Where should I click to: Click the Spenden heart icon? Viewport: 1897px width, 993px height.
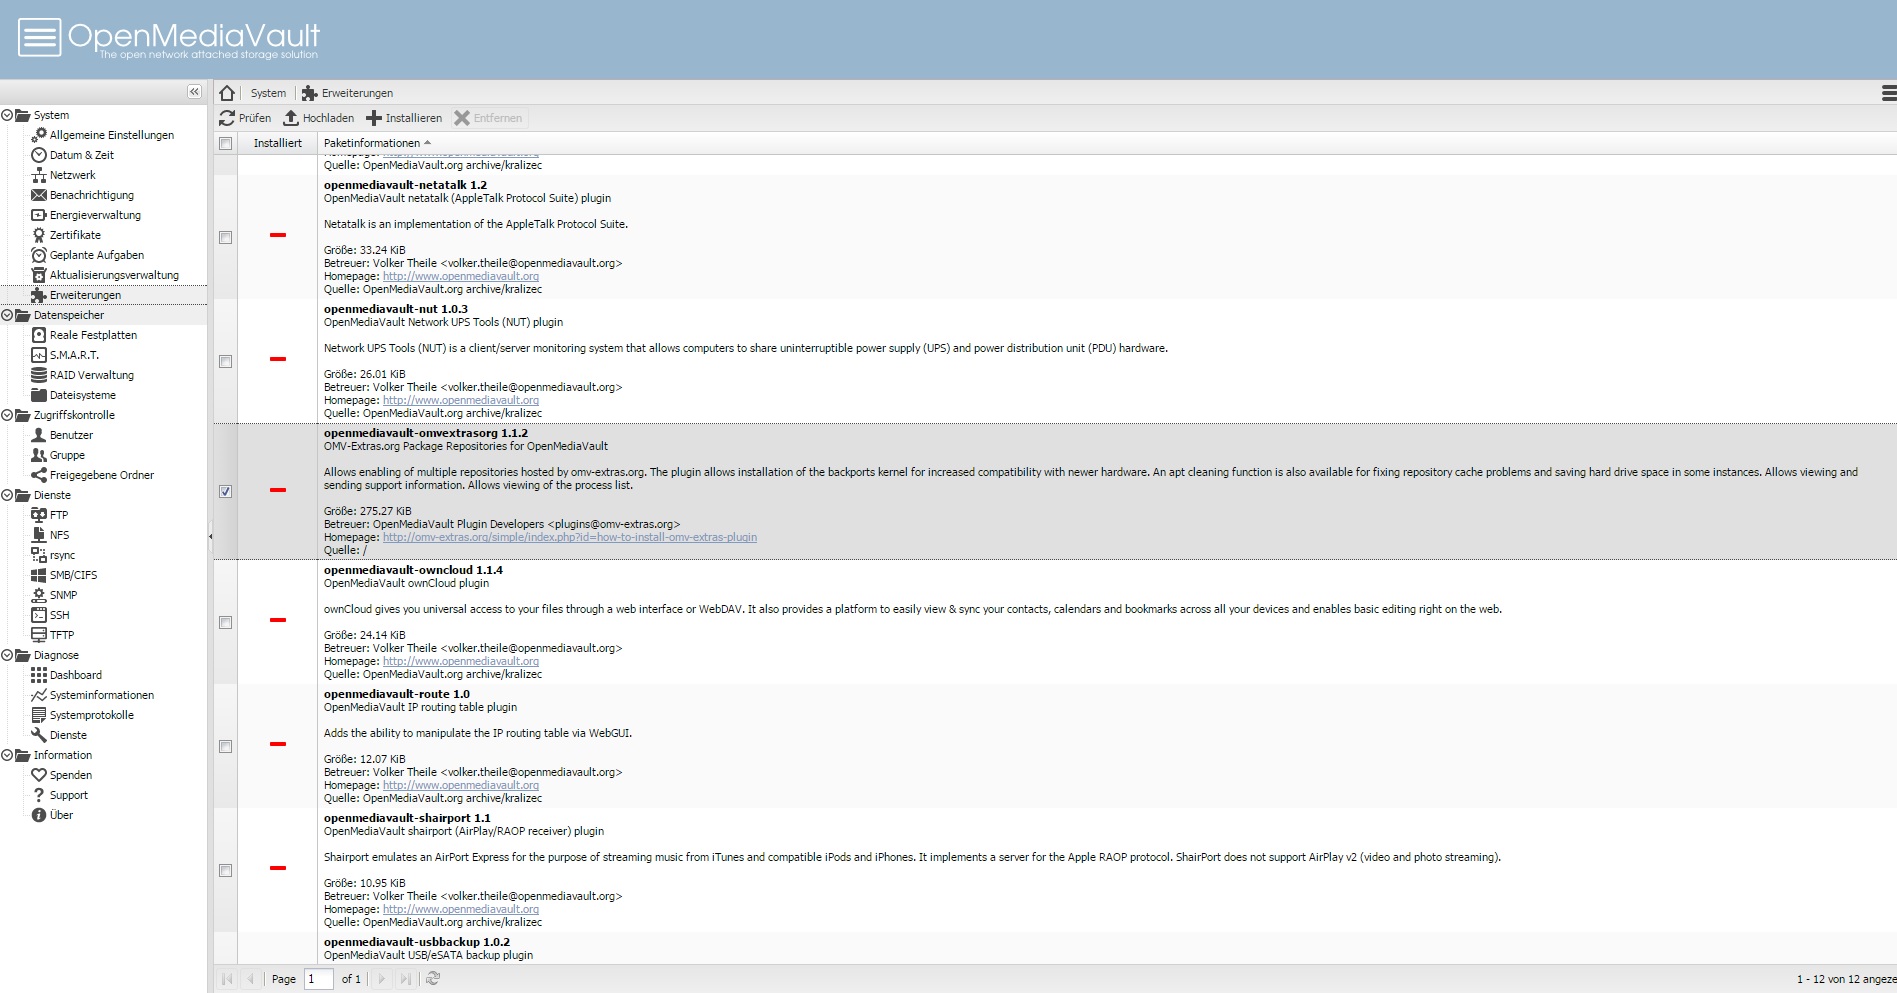coord(39,775)
